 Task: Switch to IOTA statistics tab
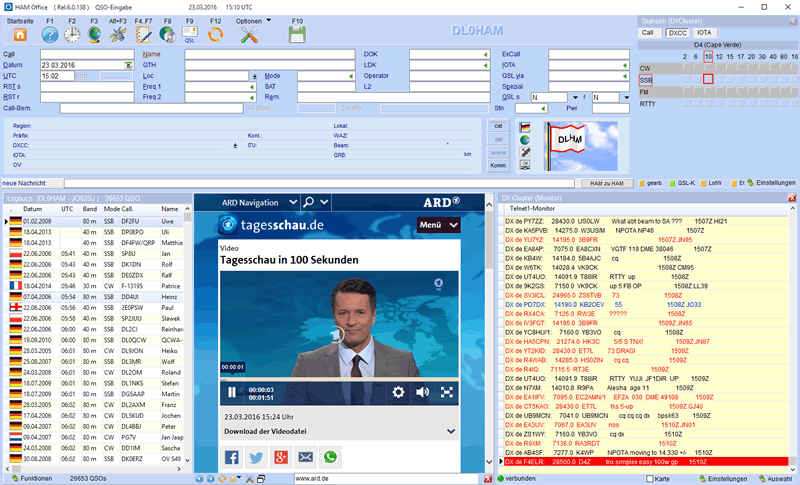coord(704,33)
